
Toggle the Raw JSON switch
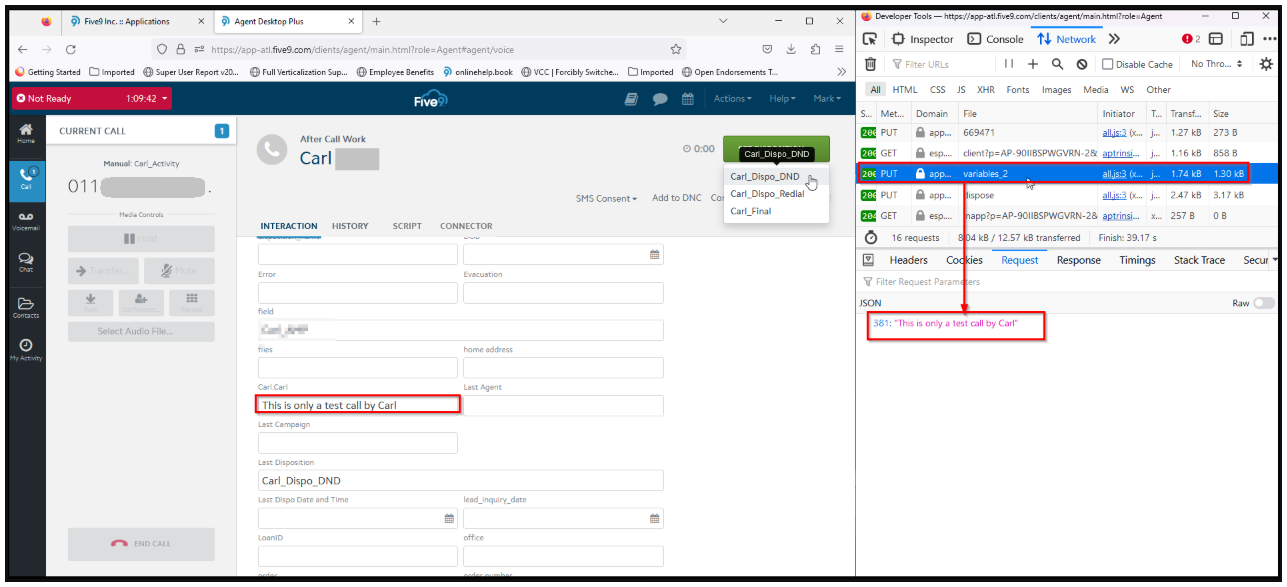(1264, 303)
